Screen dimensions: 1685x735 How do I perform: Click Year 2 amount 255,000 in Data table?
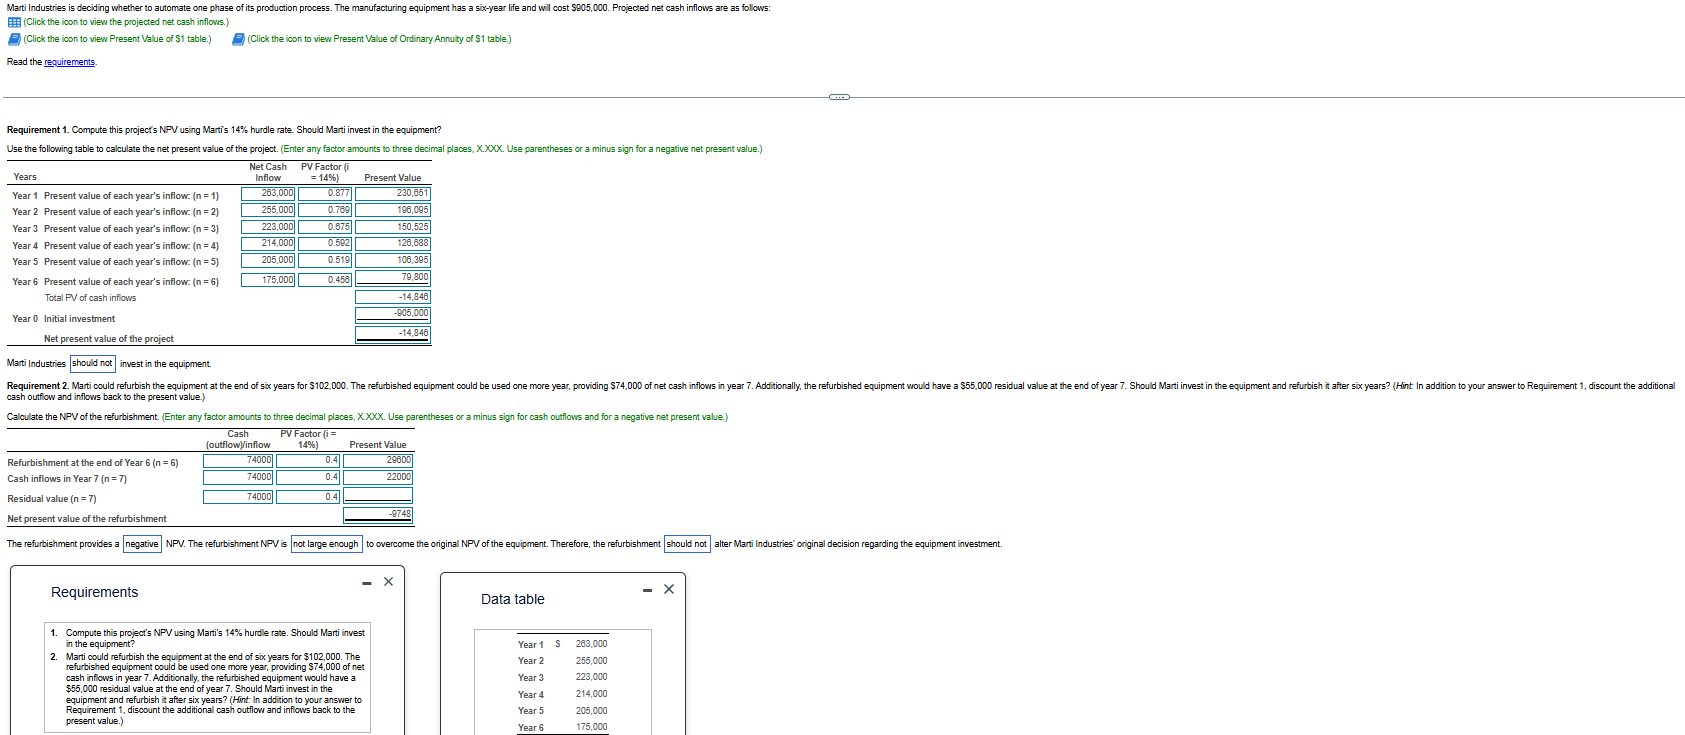point(591,661)
